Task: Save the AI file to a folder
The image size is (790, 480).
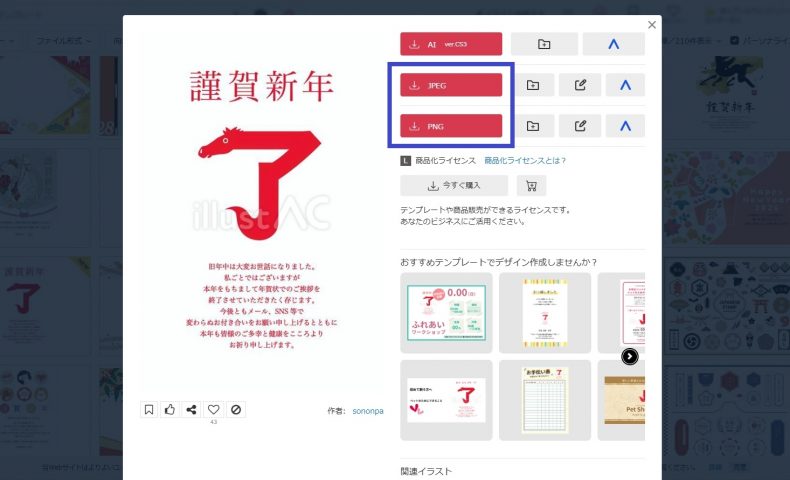Action: point(544,44)
